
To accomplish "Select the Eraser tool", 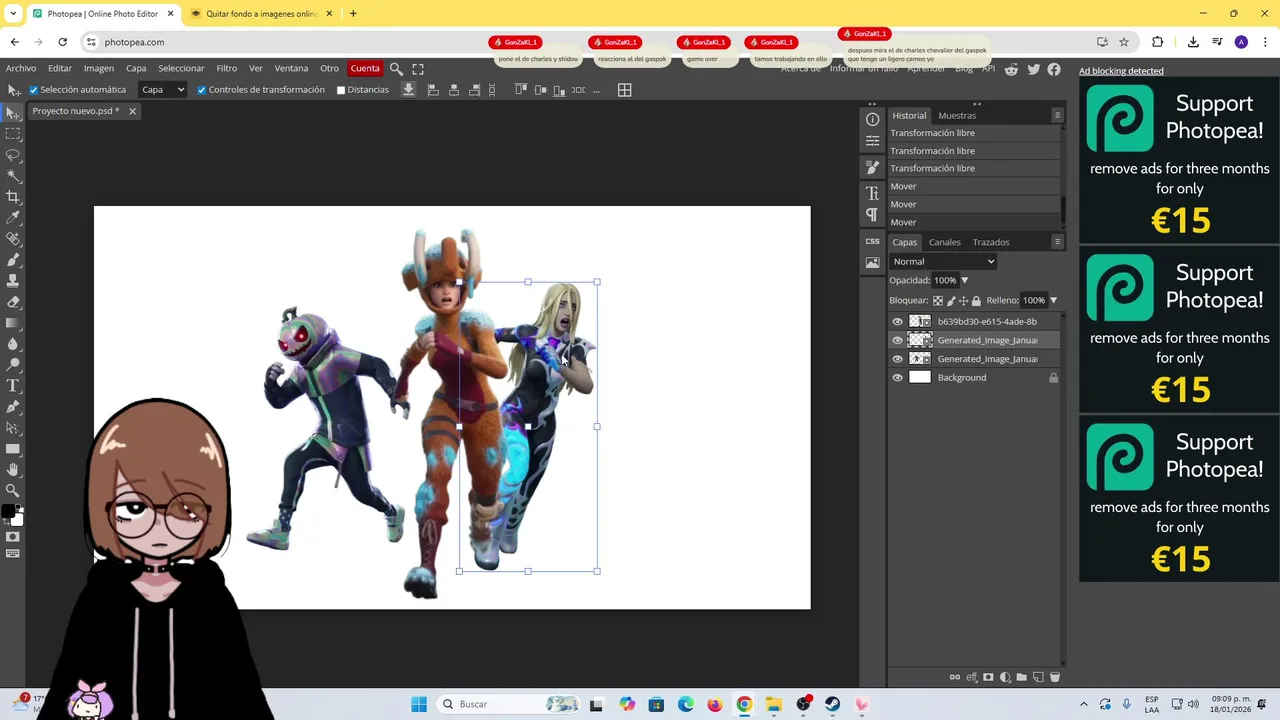I will [13, 302].
